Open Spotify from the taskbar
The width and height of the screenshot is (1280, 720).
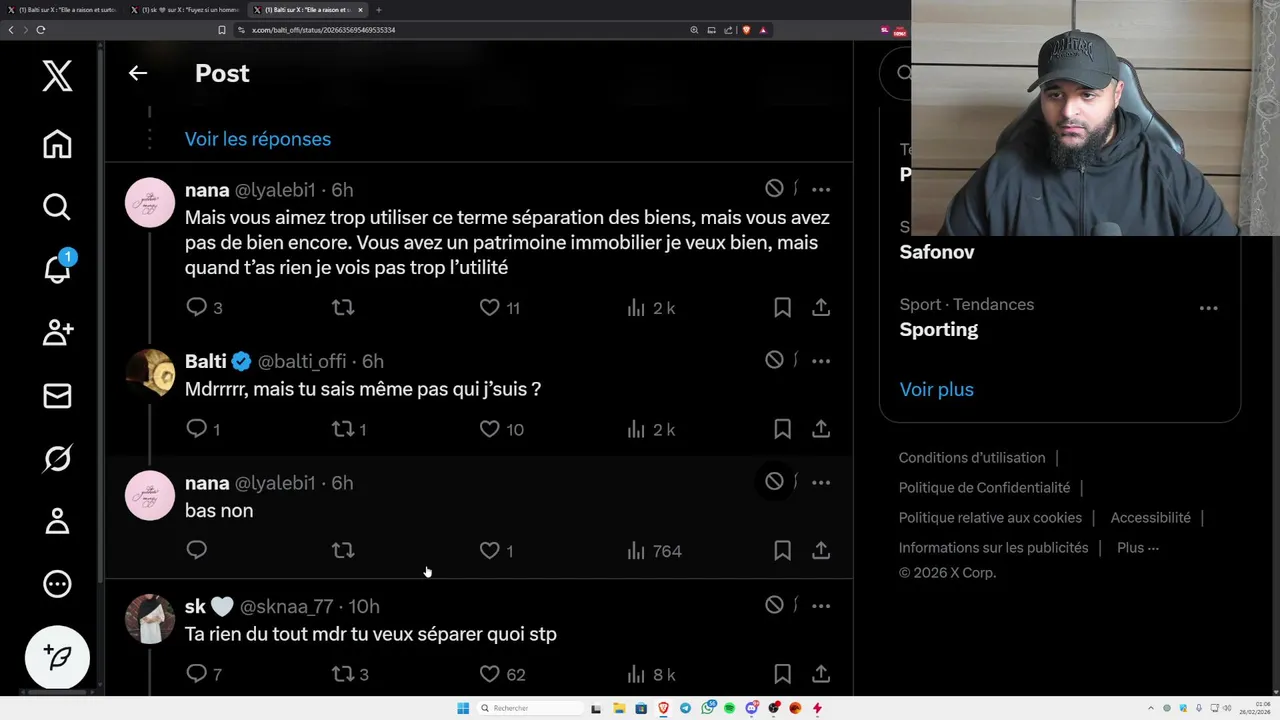(x=729, y=708)
